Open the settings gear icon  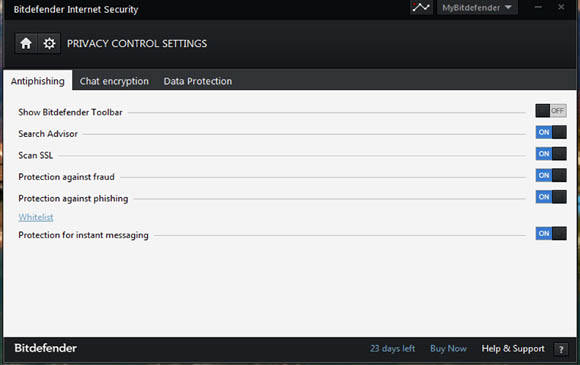point(49,44)
